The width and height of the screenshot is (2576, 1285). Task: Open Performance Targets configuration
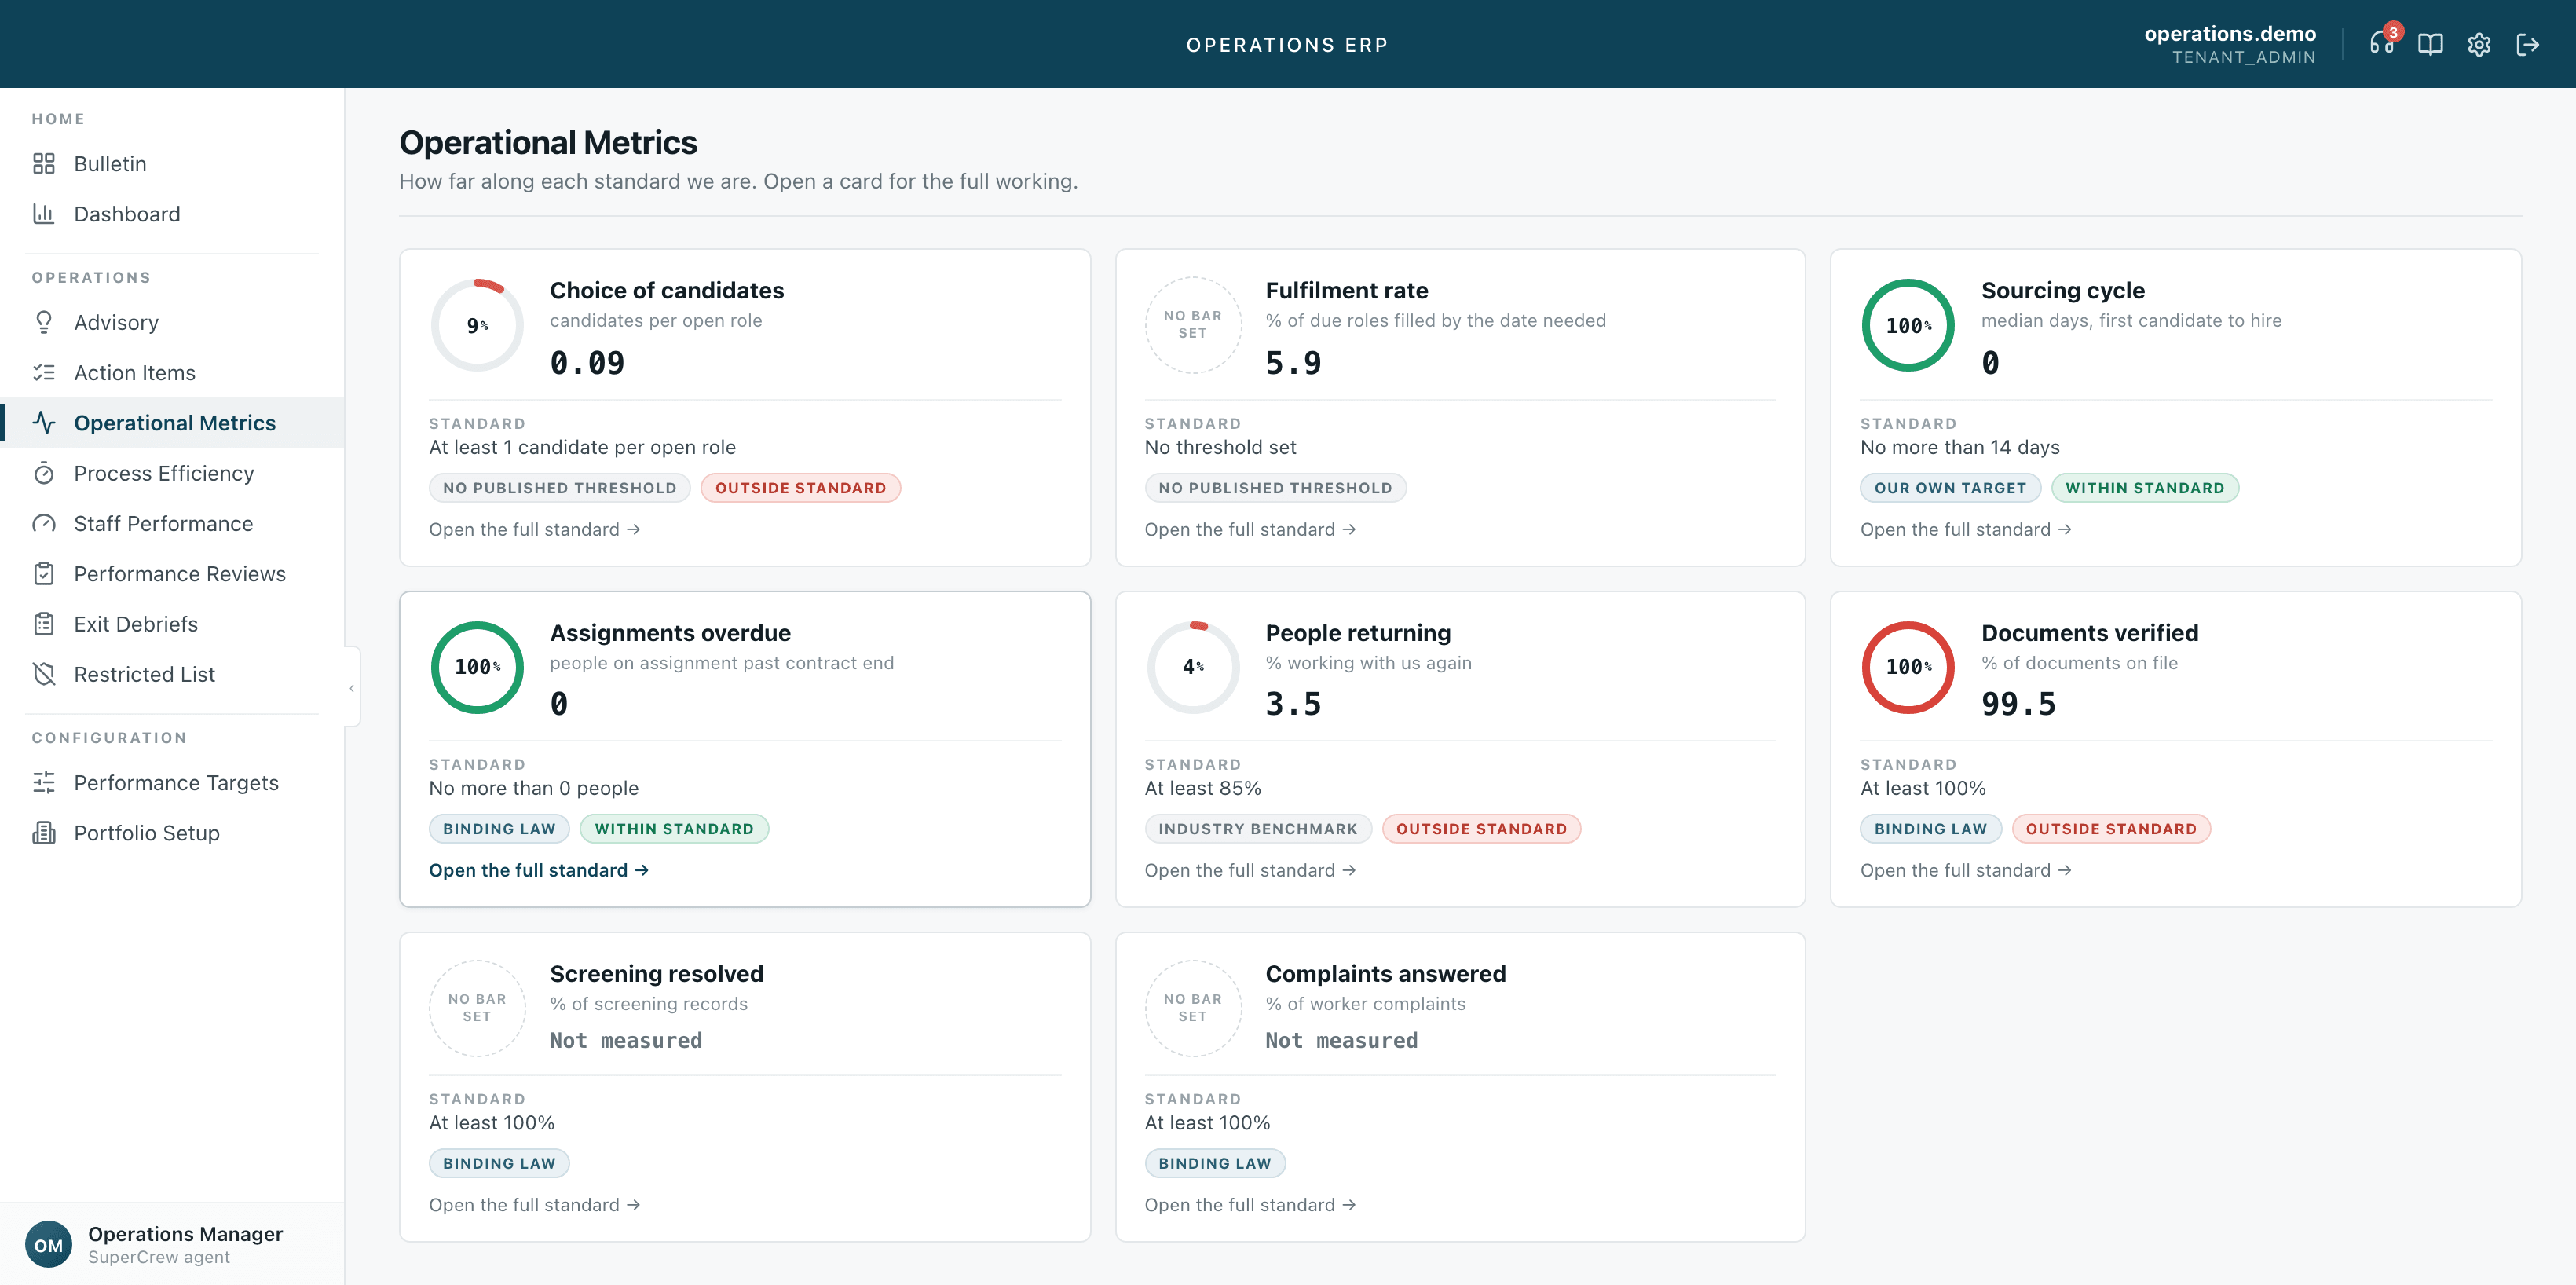[172, 782]
